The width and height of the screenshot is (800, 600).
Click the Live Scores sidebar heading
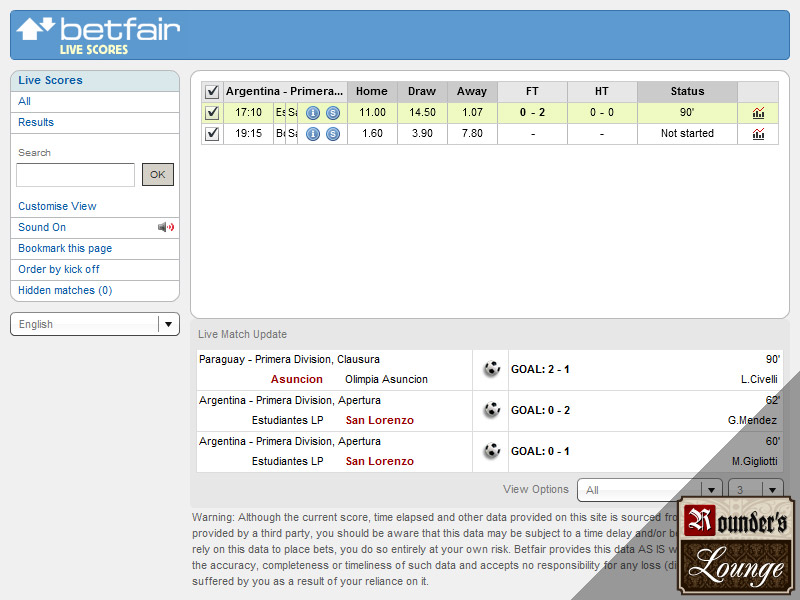(x=50, y=80)
